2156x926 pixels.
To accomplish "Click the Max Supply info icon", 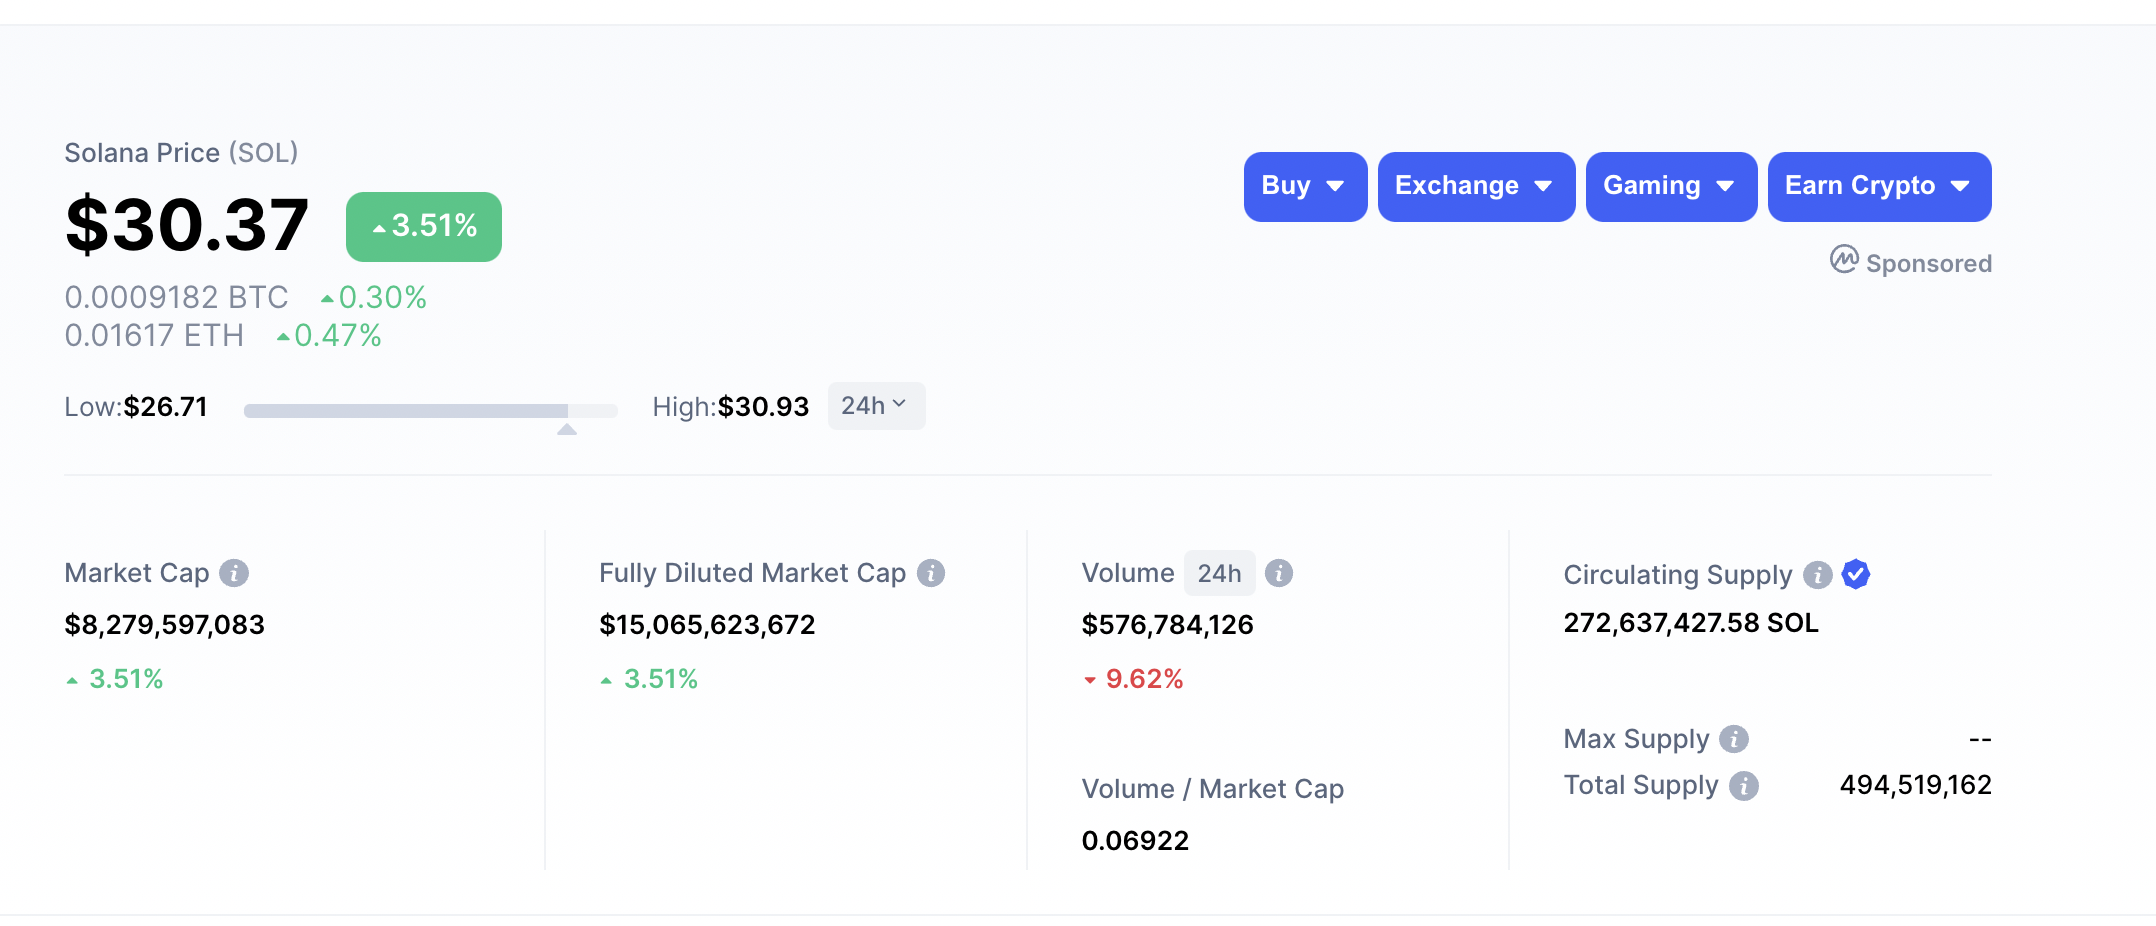I will pos(1734,739).
